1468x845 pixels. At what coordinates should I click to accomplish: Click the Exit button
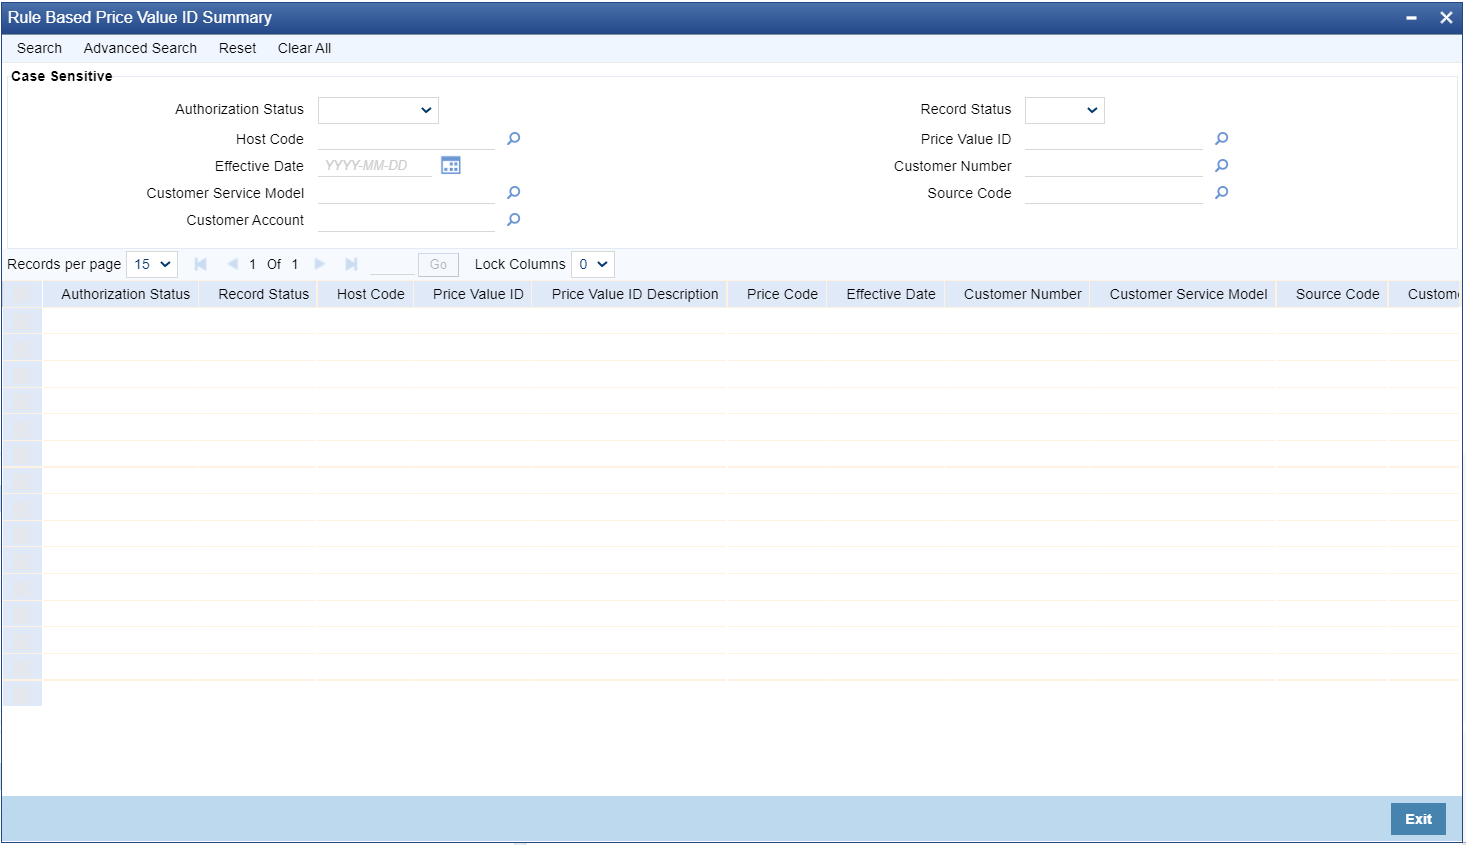[1418, 819]
